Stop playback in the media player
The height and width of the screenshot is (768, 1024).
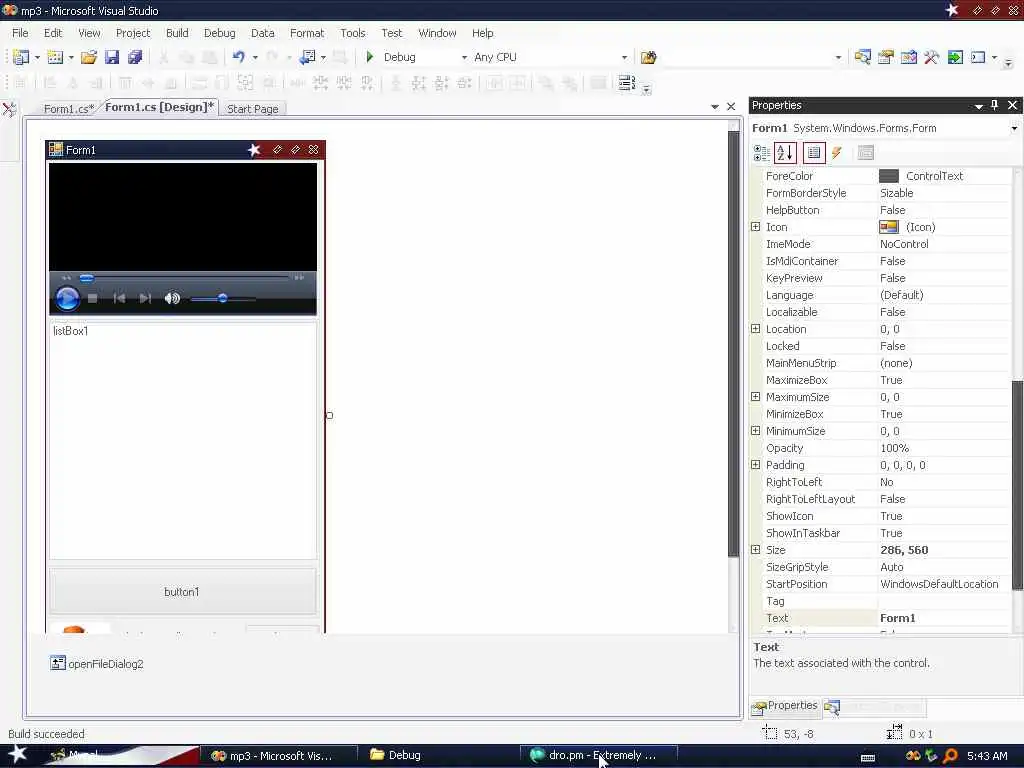pyautogui.click(x=93, y=298)
